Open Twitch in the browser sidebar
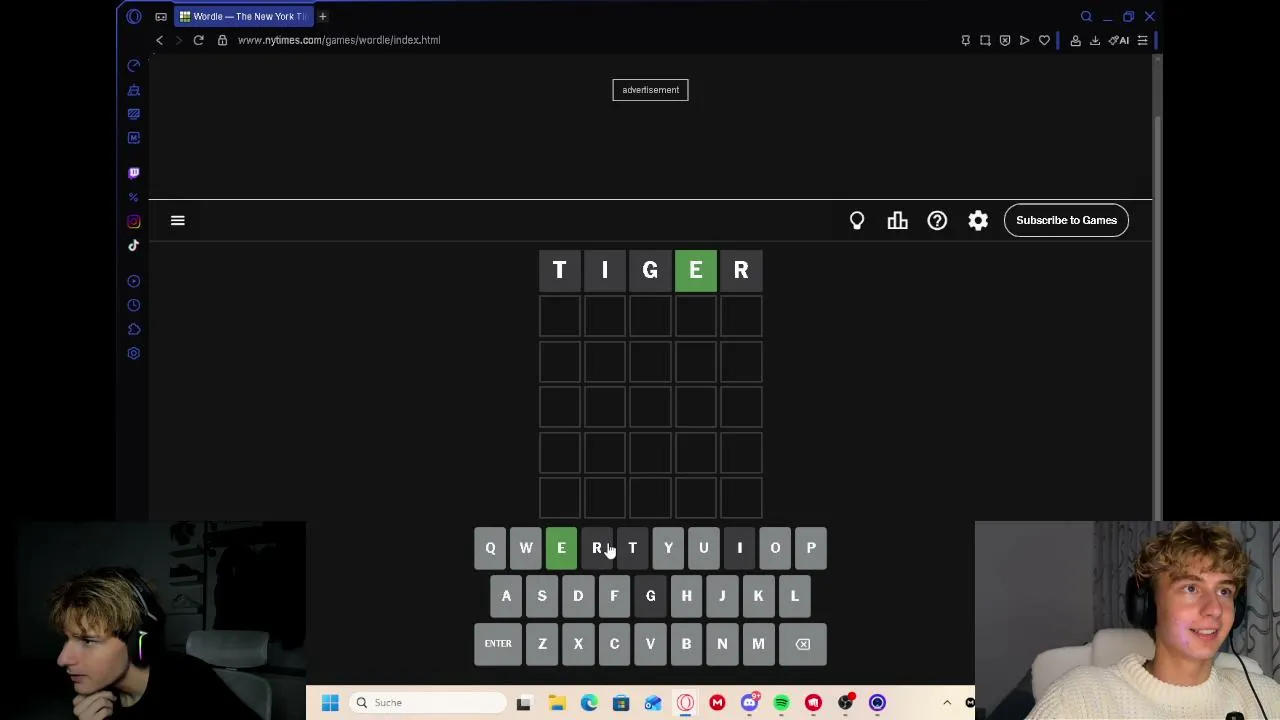1280x720 pixels. pos(134,173)
